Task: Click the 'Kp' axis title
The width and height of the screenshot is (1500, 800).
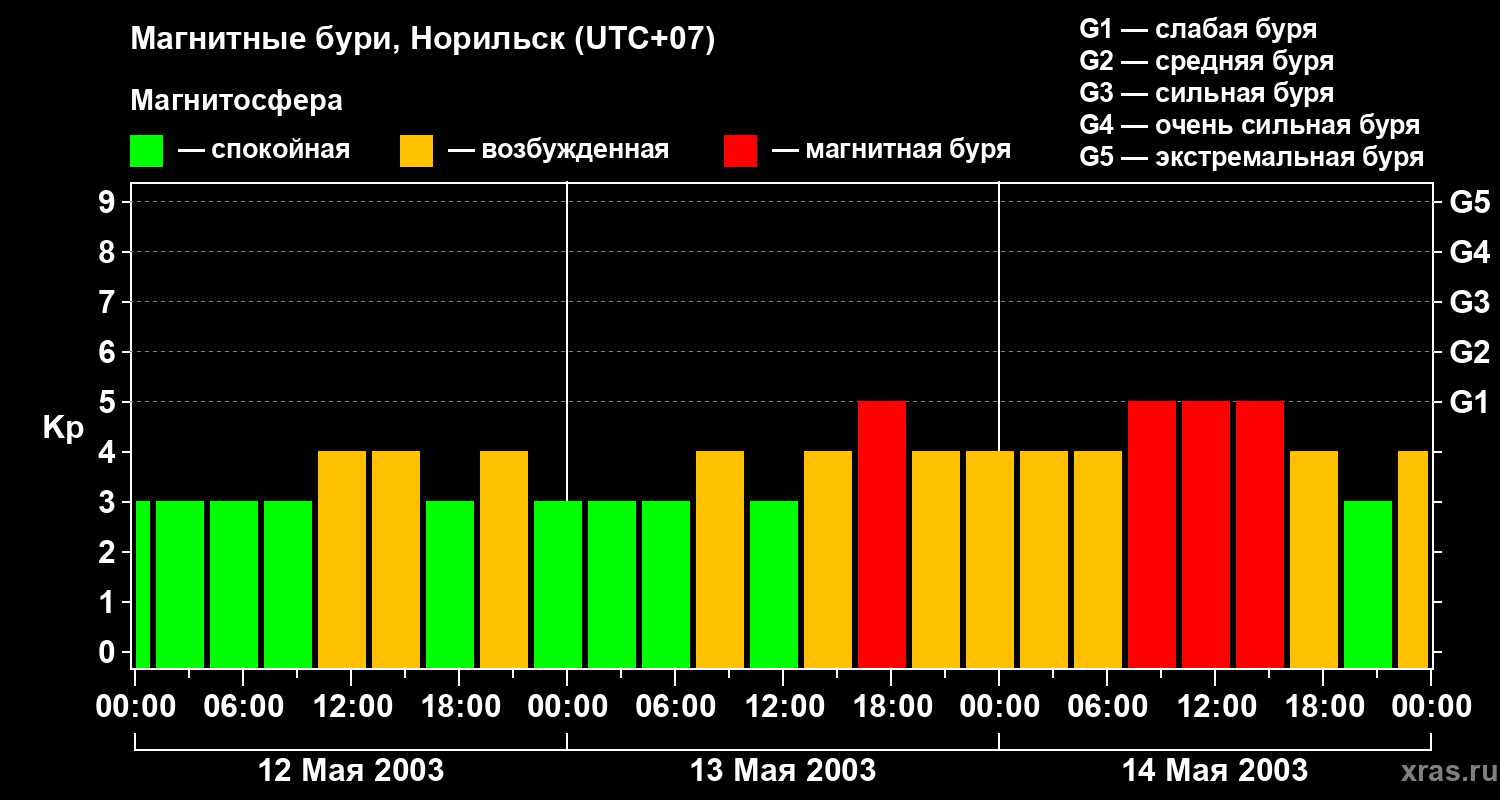Action: (63, 428)
